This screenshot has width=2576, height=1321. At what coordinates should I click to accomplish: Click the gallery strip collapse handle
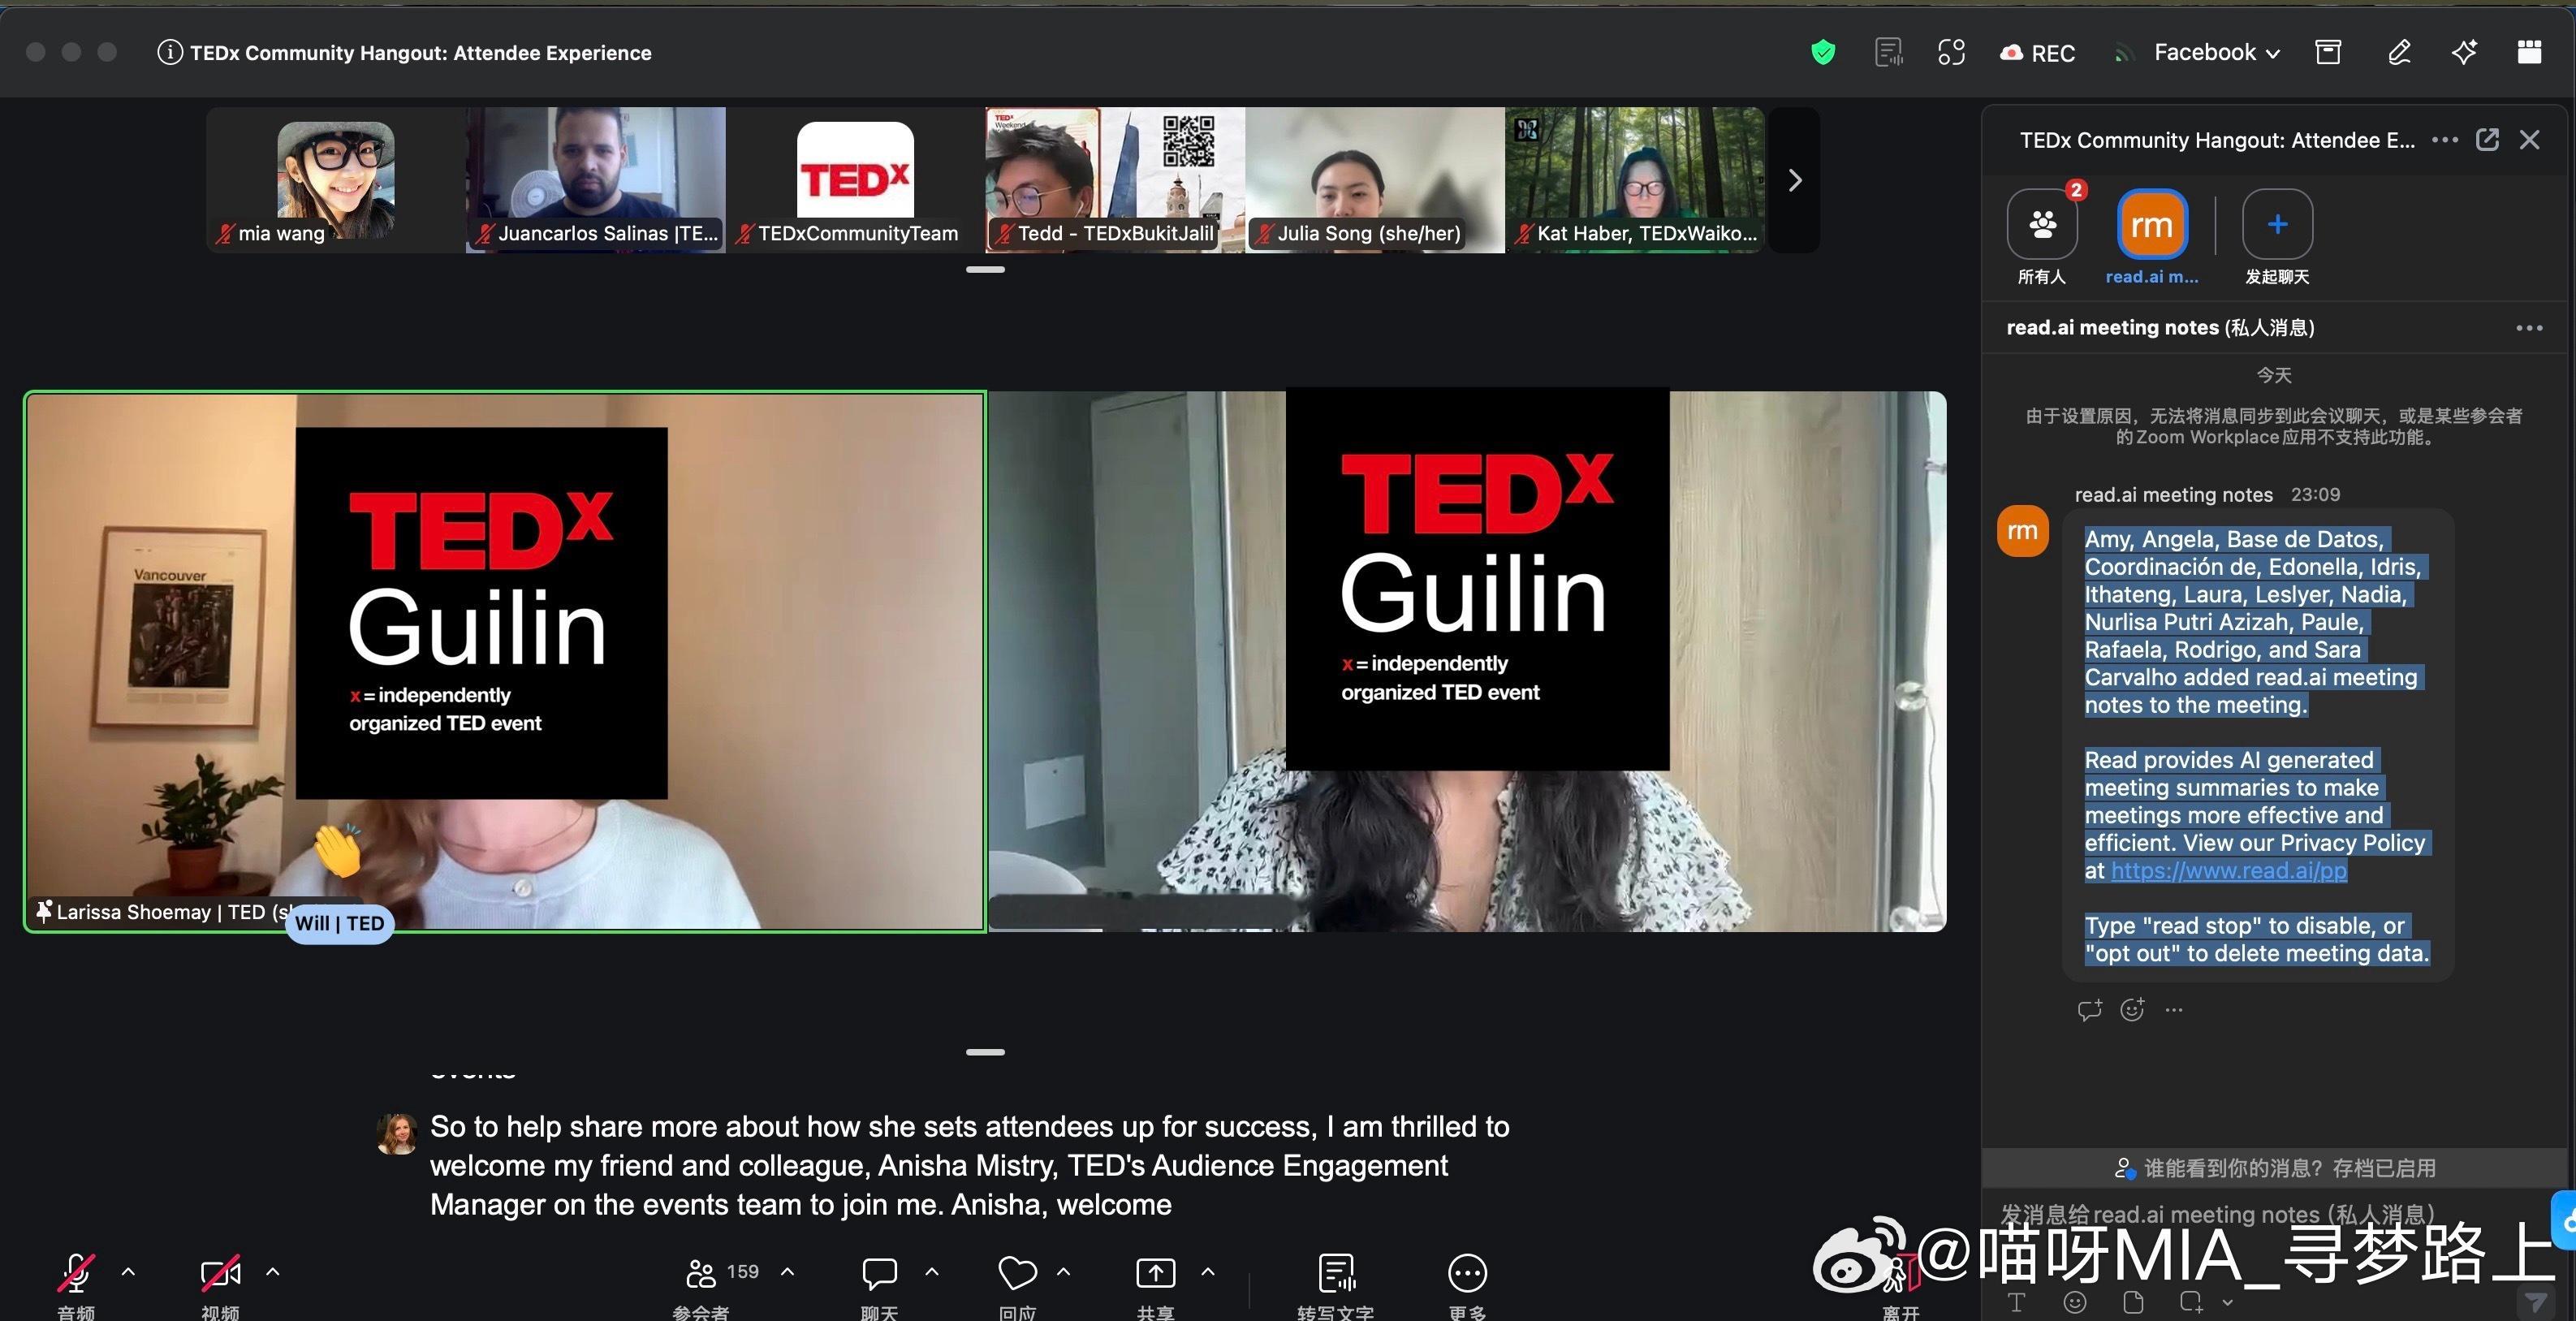click(x=985, y=270)
